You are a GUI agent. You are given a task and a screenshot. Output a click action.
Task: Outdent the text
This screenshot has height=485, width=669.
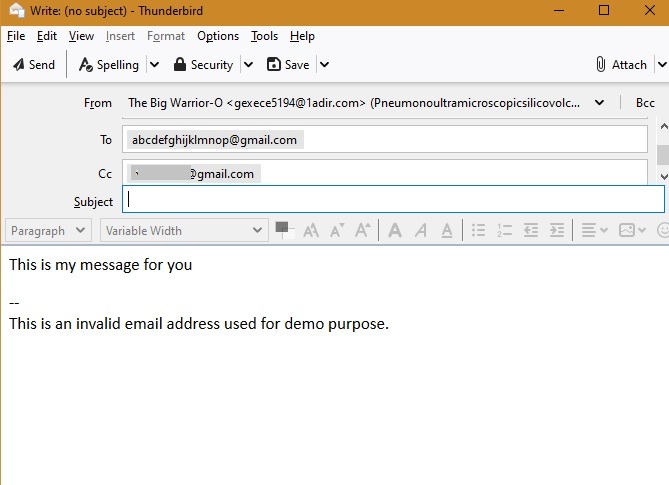[531, 230]
